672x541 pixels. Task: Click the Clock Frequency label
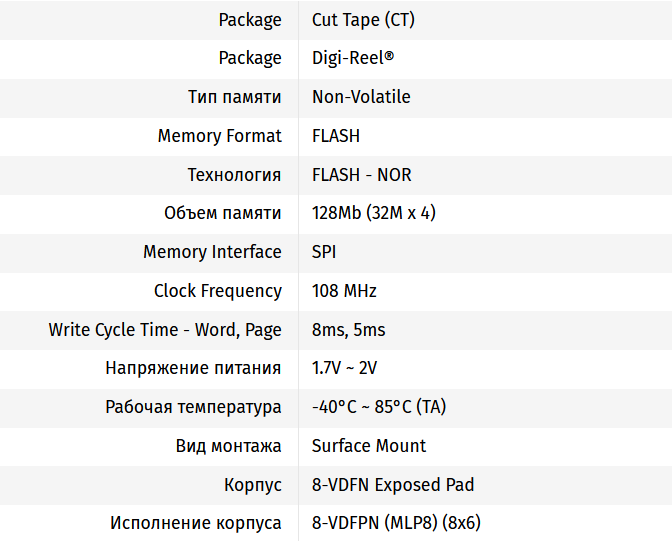coord(217,291)
